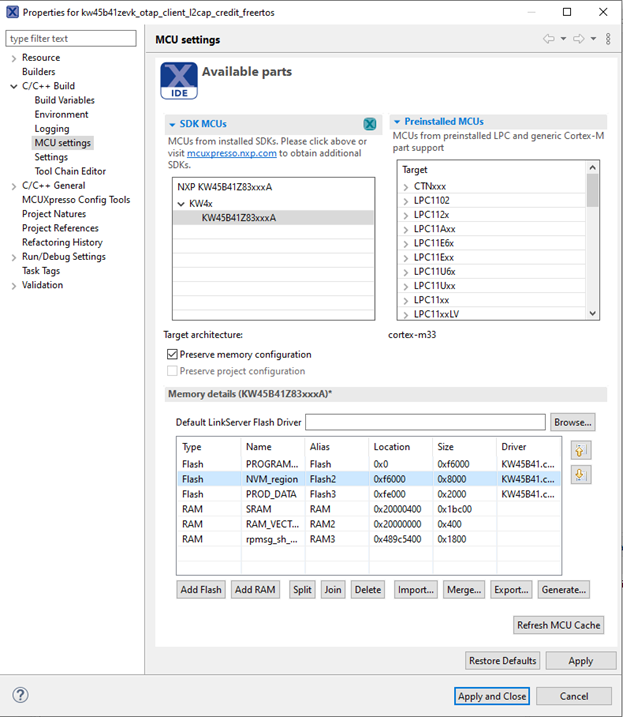Click the Add Flash button
This screenshot has height=717, width=623.
(x=201, y=590)
